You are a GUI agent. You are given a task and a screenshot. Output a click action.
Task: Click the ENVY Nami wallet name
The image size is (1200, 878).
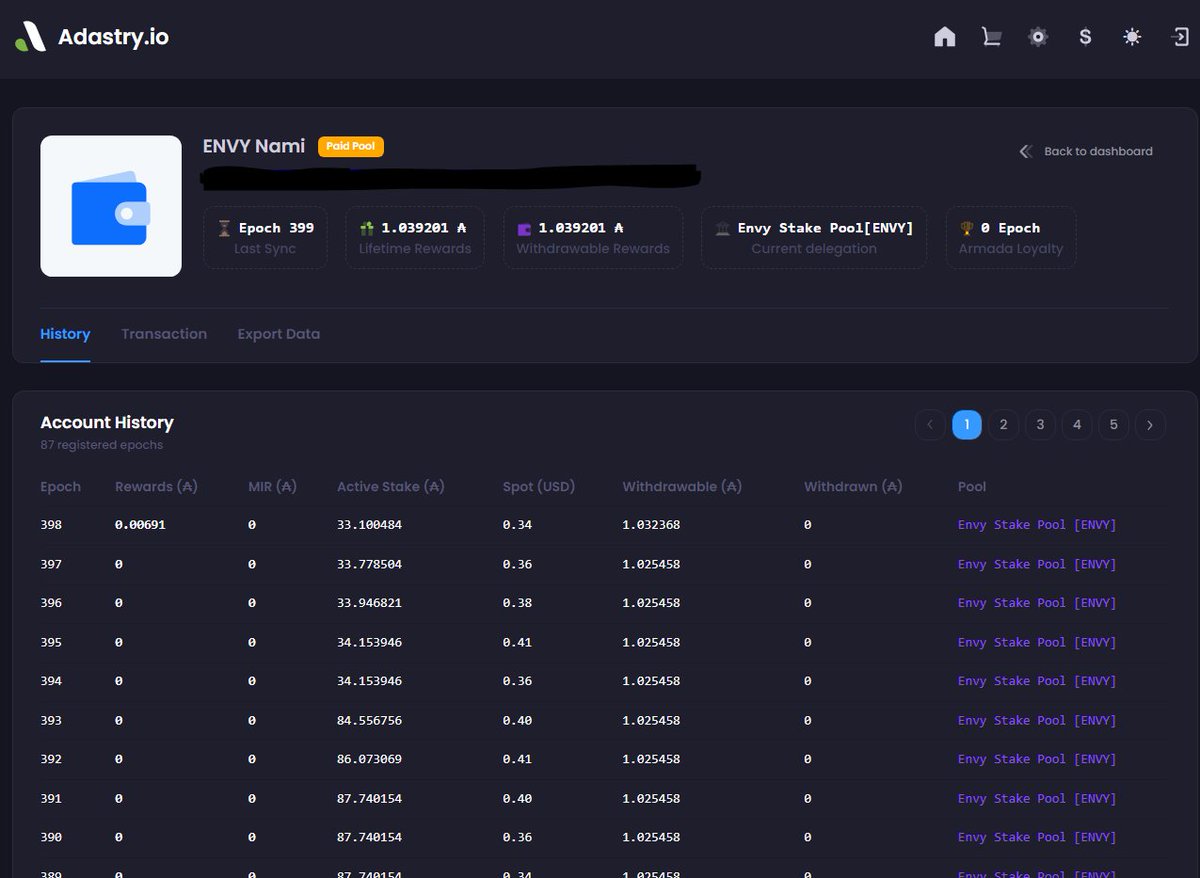[x=254, y=146]
